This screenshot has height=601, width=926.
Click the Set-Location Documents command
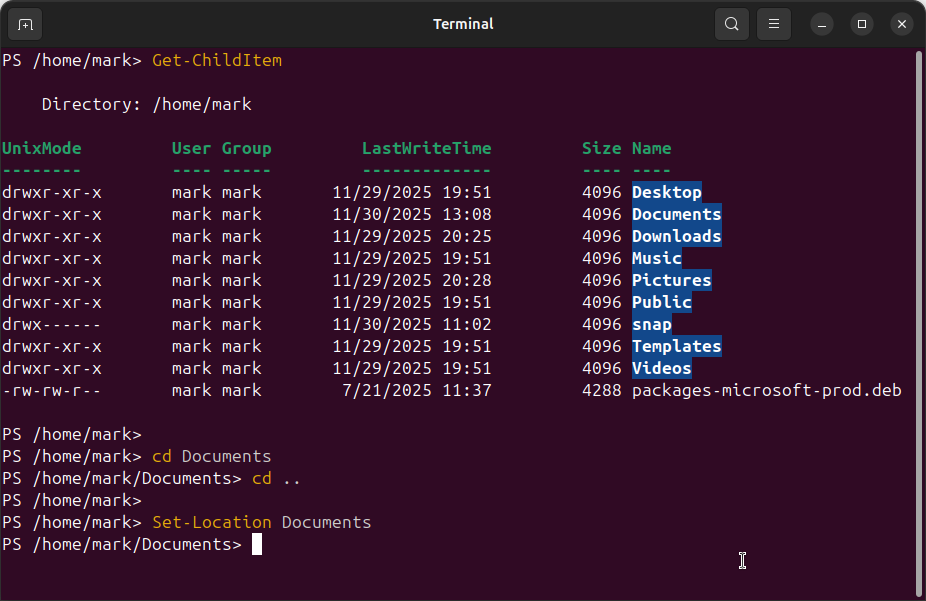coord(260,522)
